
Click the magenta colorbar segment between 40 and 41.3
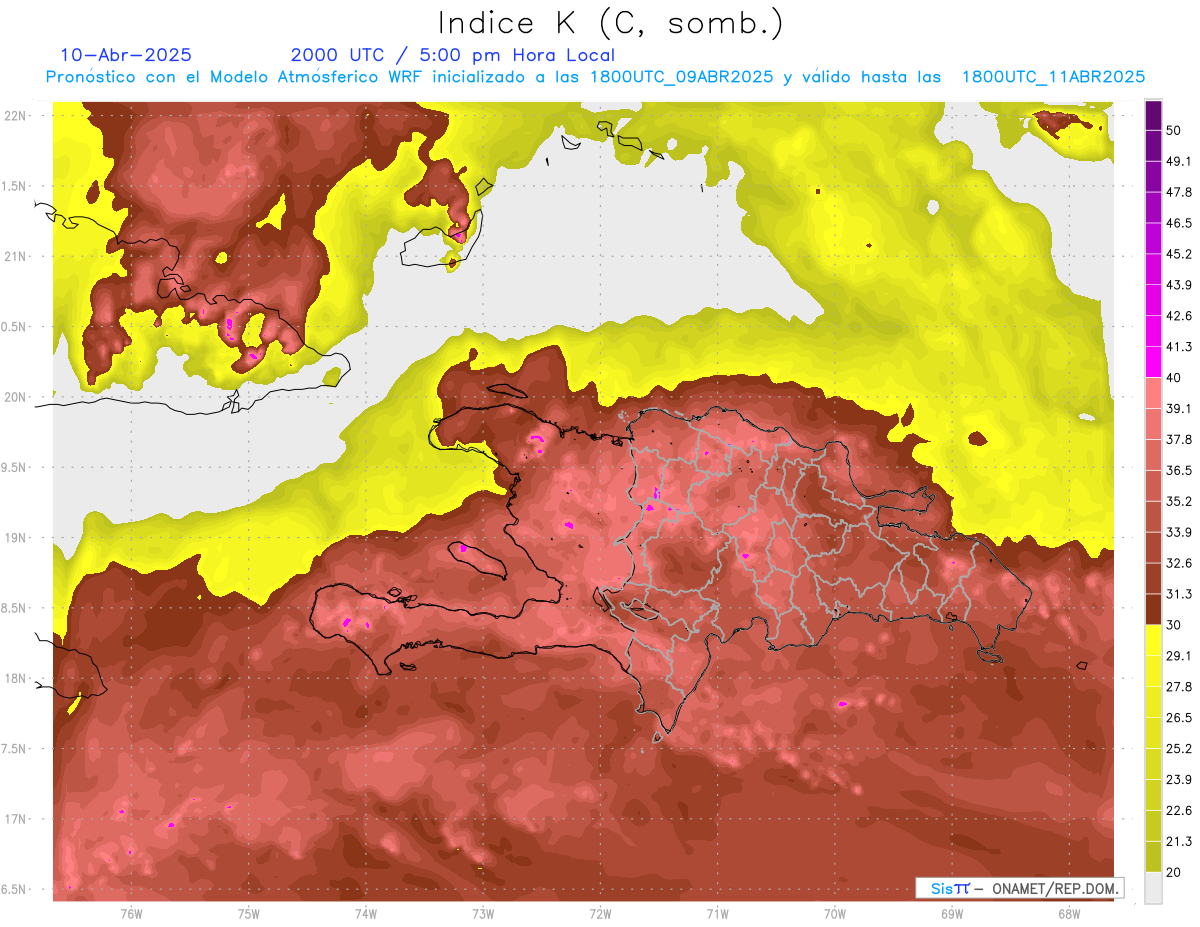point(1153,362)
